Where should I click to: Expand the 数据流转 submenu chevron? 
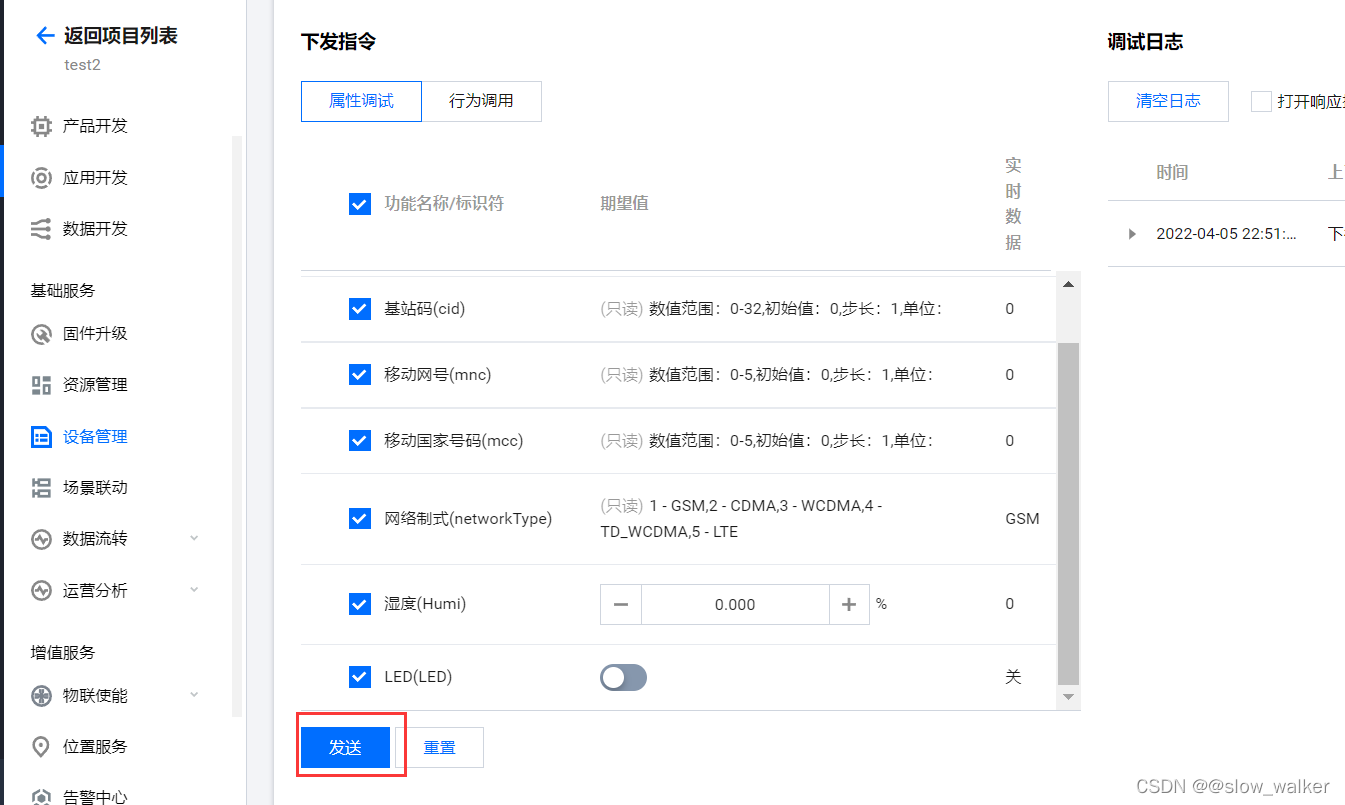(x=194, y=539)
